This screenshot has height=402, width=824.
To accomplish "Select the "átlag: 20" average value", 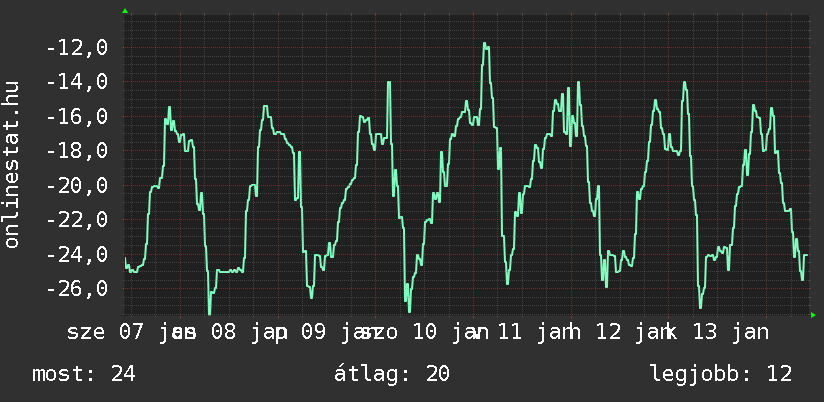I will 392,374.
